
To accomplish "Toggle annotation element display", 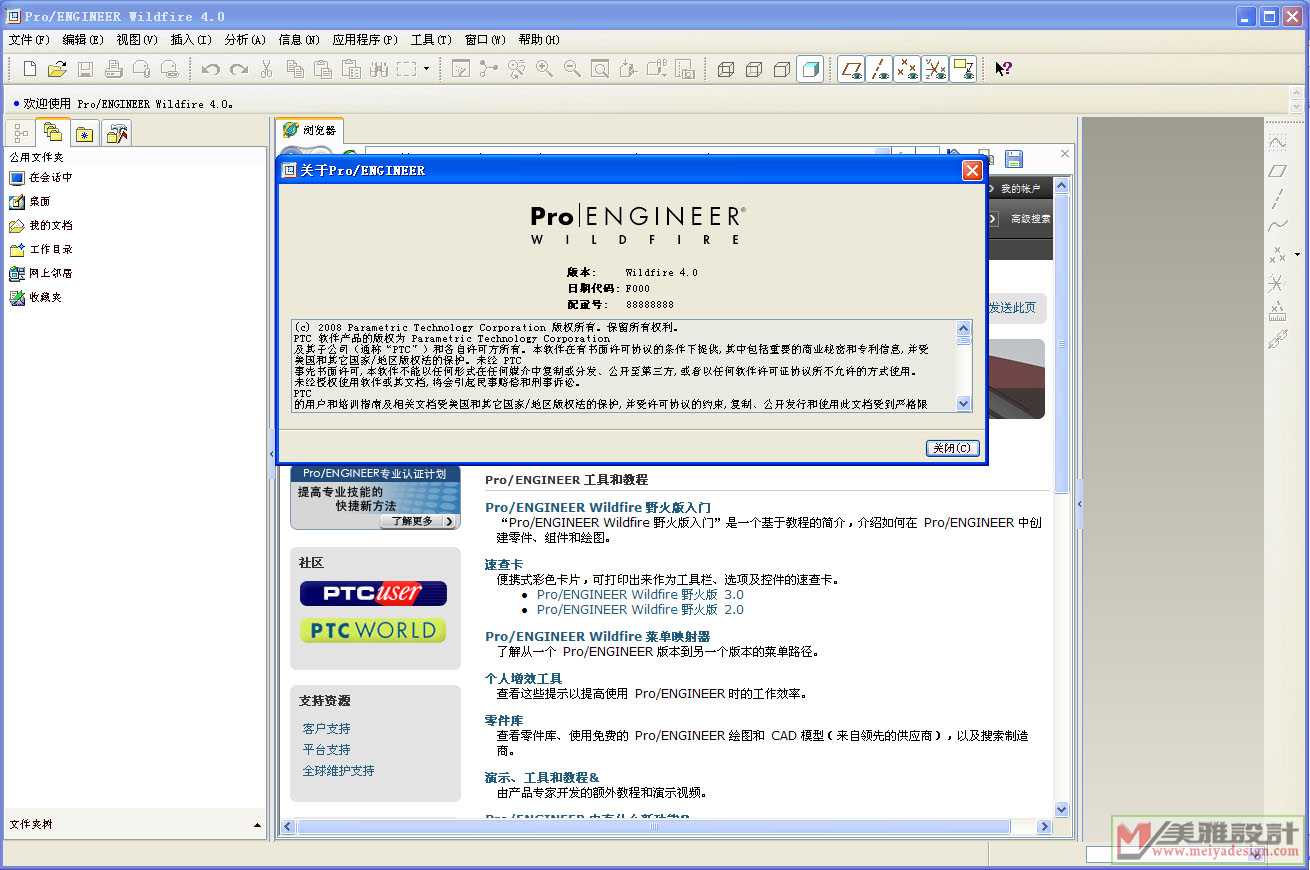I will click(x=963, y=69).
